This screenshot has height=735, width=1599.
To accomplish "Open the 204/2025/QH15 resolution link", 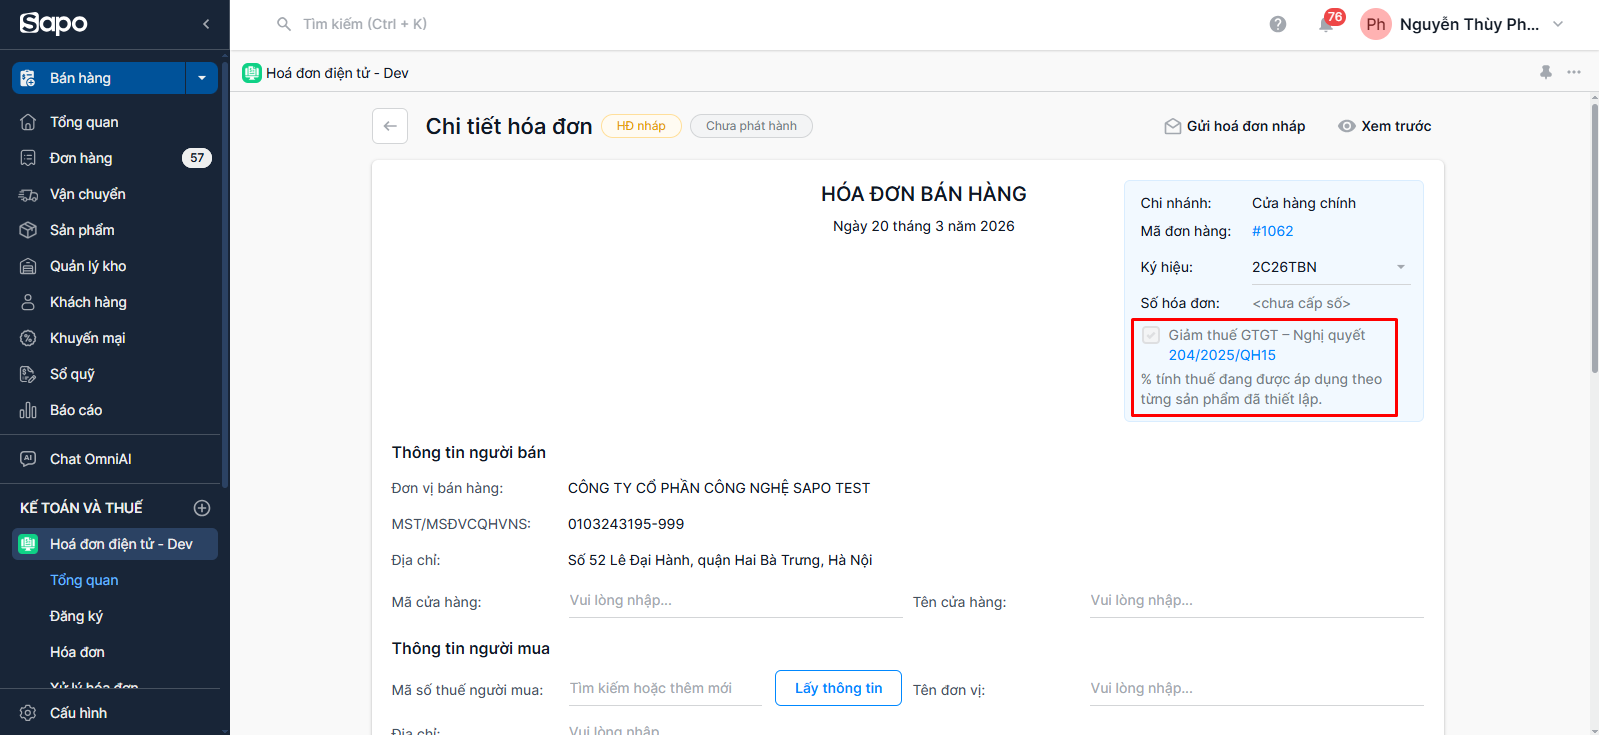I will 1222,355.
